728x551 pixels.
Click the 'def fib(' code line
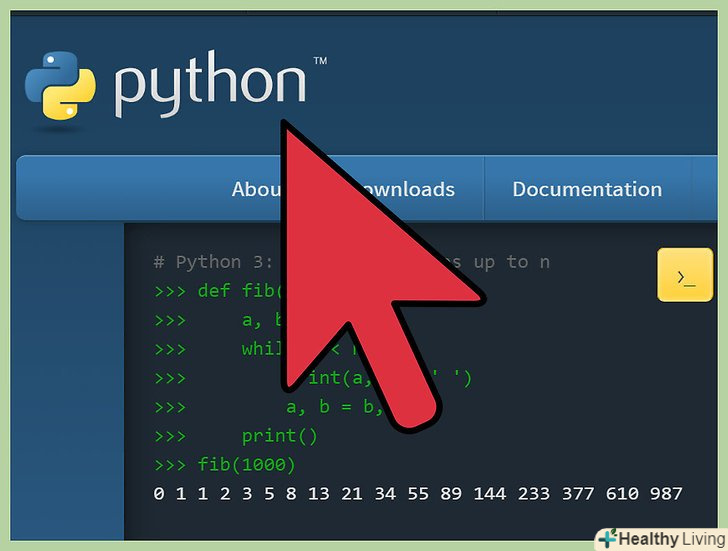pos(218,291)
